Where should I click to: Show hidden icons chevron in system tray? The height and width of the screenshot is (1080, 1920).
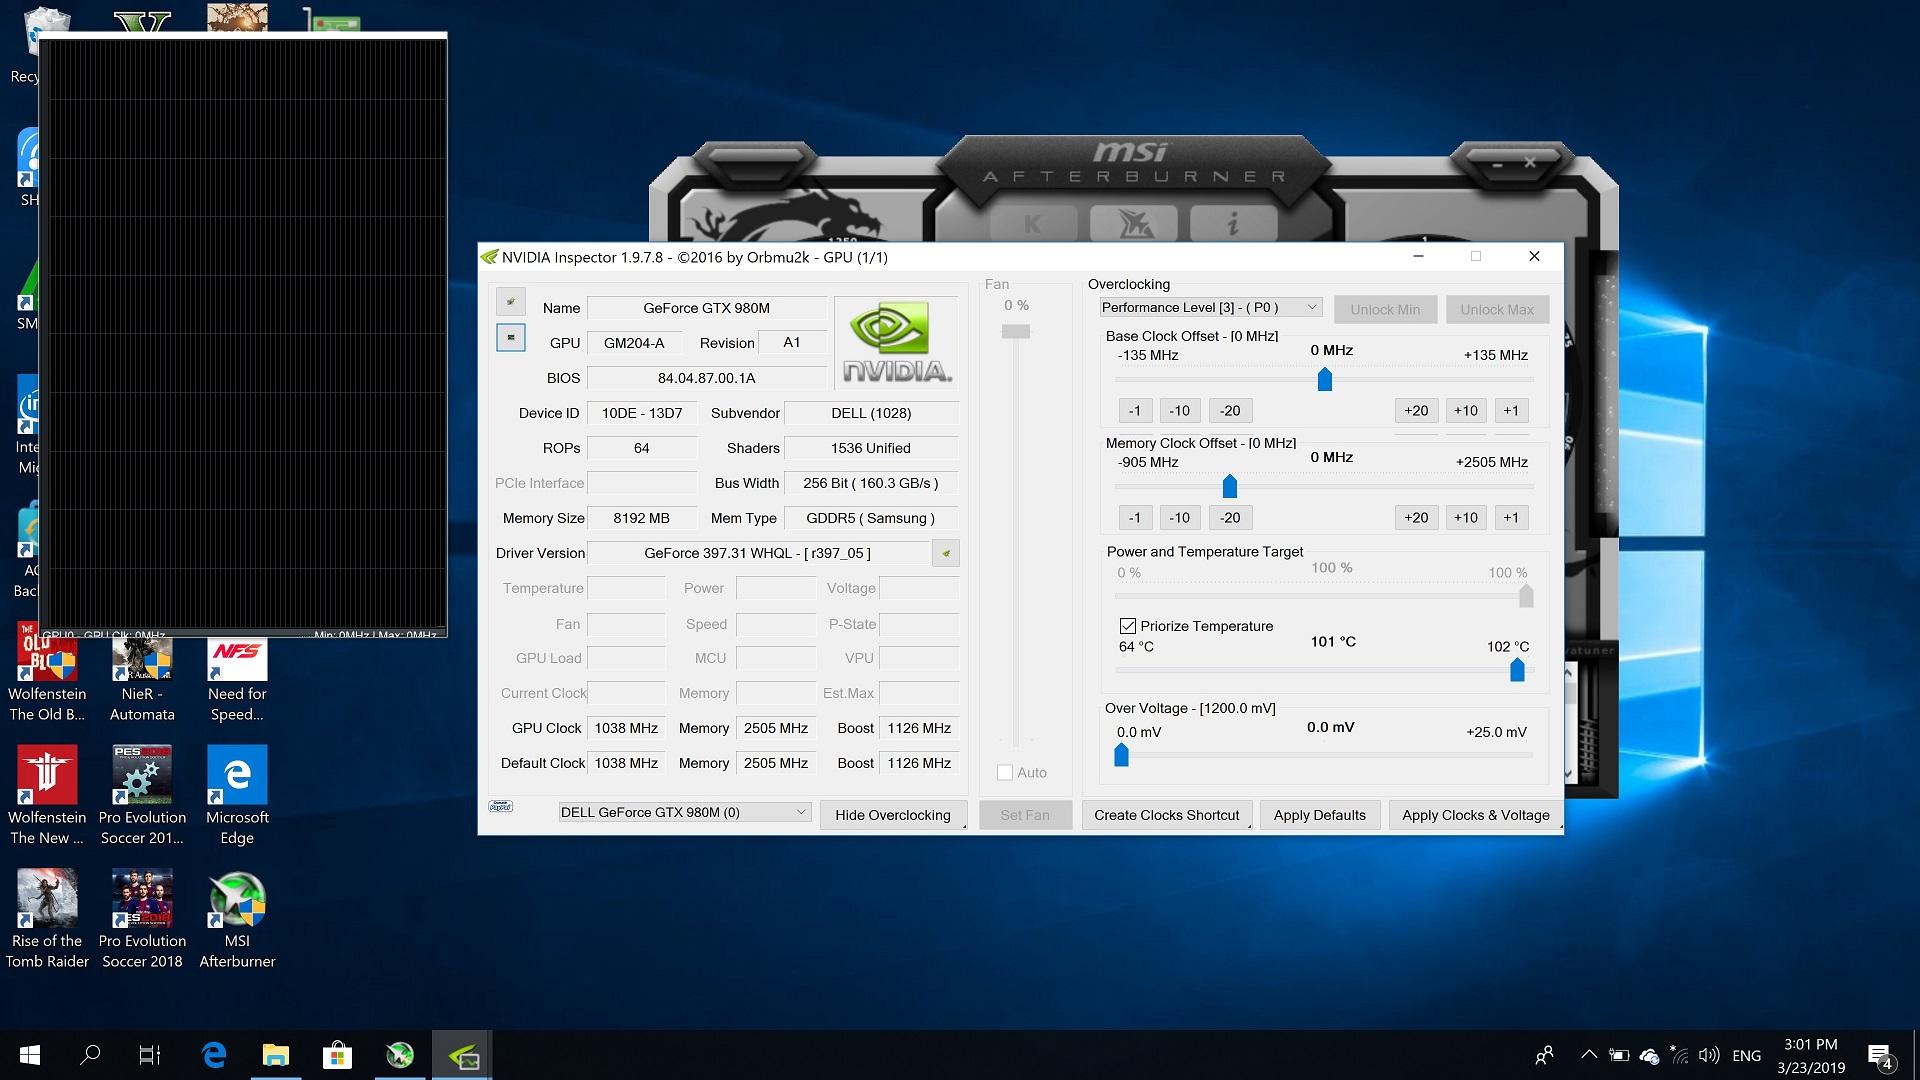1588,1055
